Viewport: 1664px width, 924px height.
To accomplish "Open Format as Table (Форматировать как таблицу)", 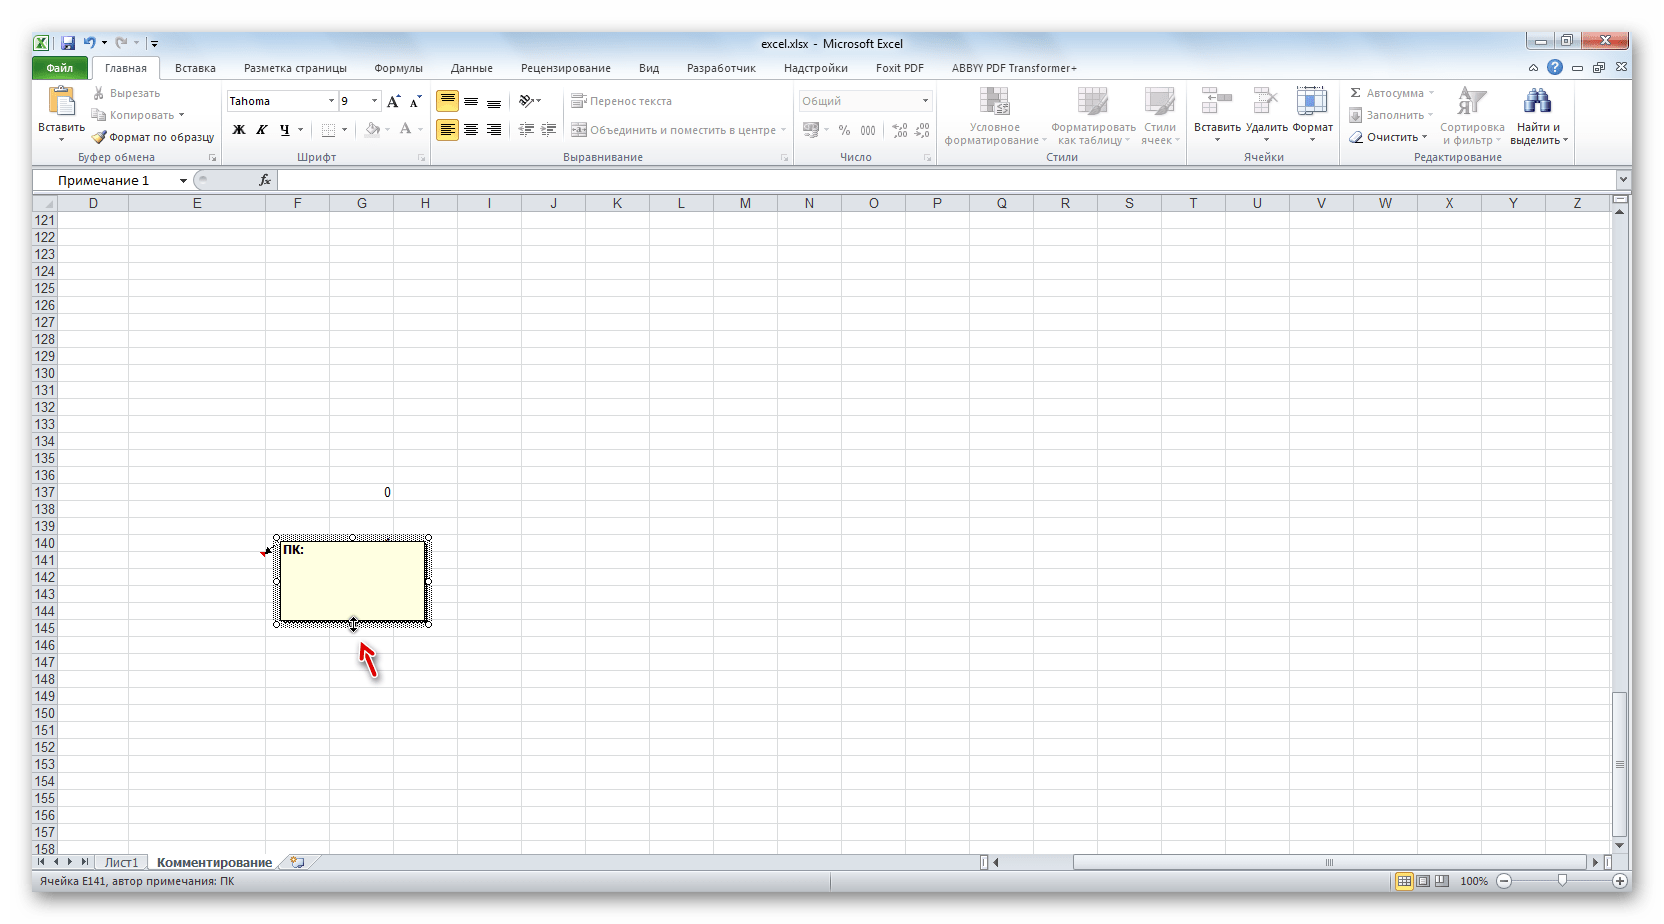I will (1093, 116).
